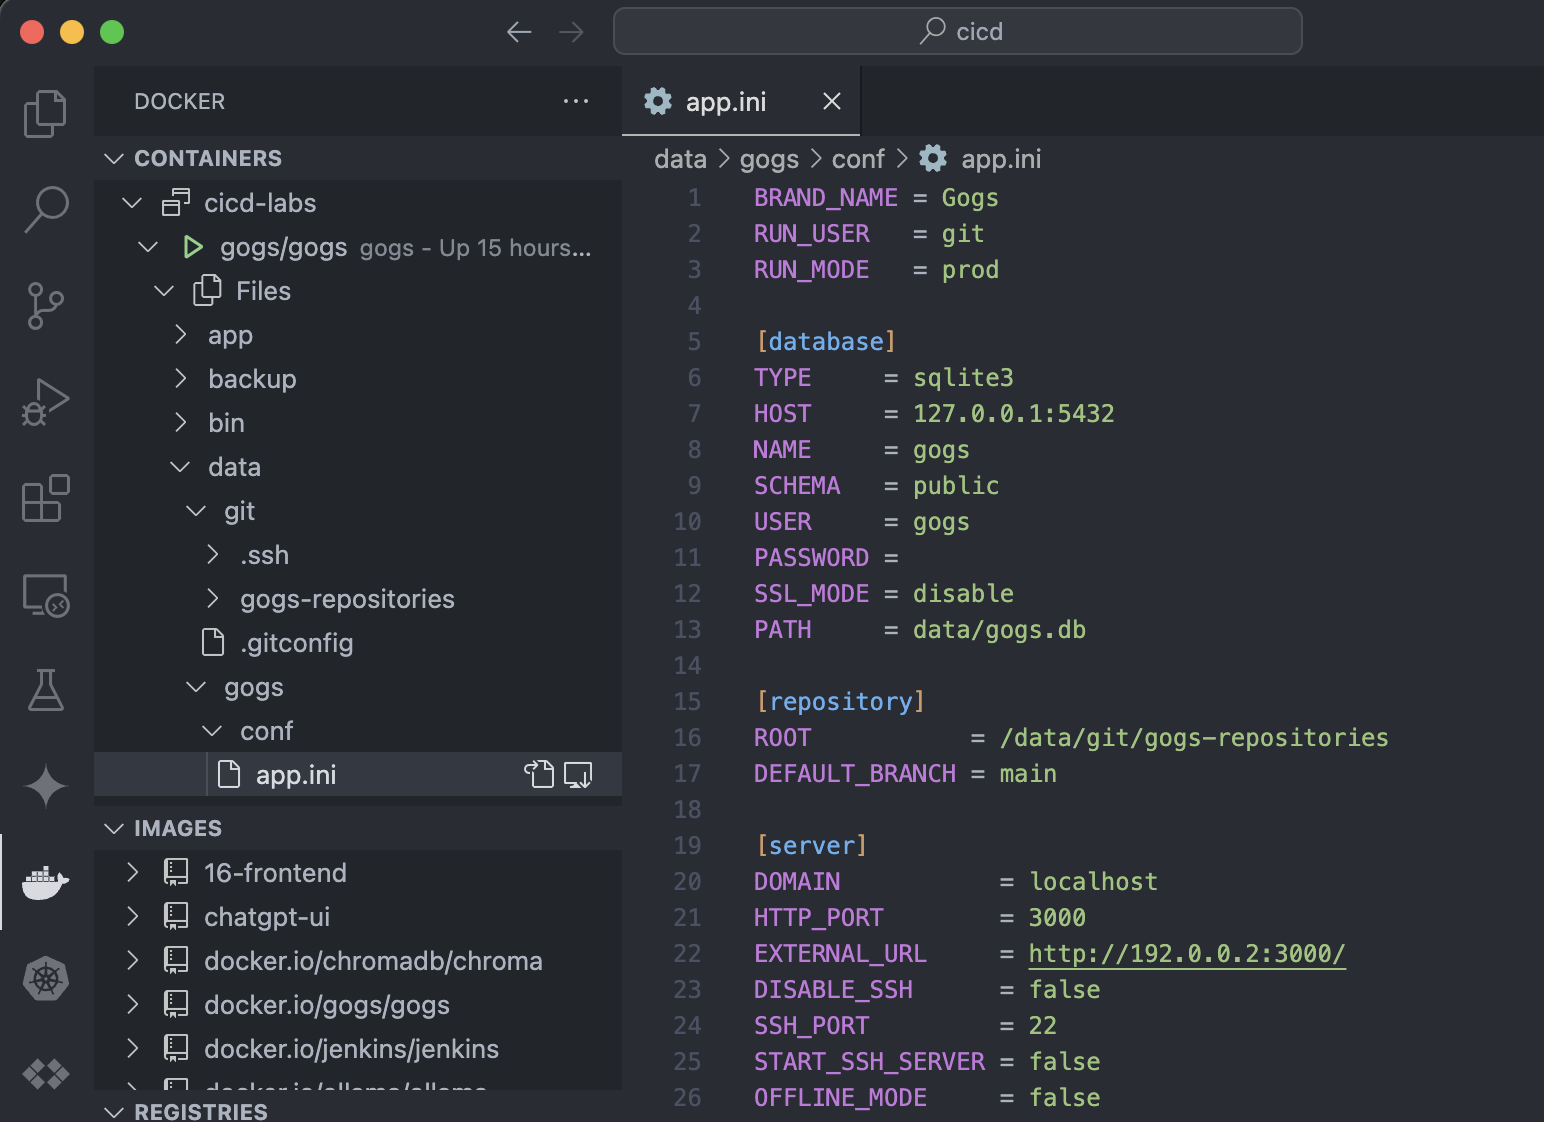Open the Run and Debug view
Screen dimensions: 1544x1122
[45, 402]
